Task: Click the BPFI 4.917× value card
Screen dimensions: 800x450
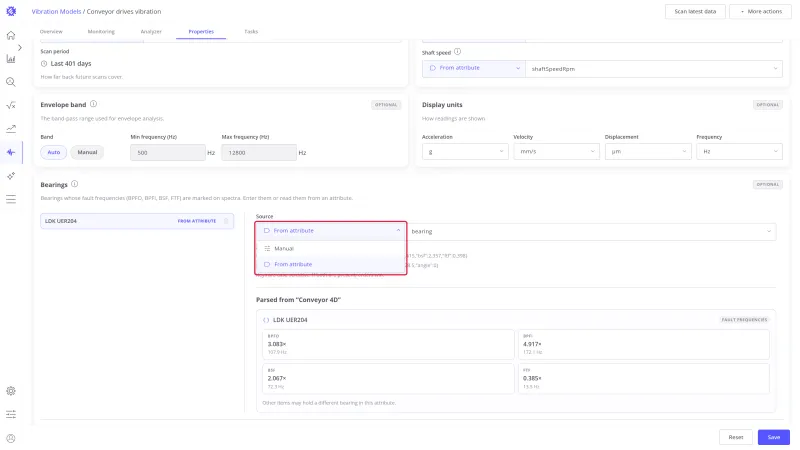Action: [x=643, y=344]
